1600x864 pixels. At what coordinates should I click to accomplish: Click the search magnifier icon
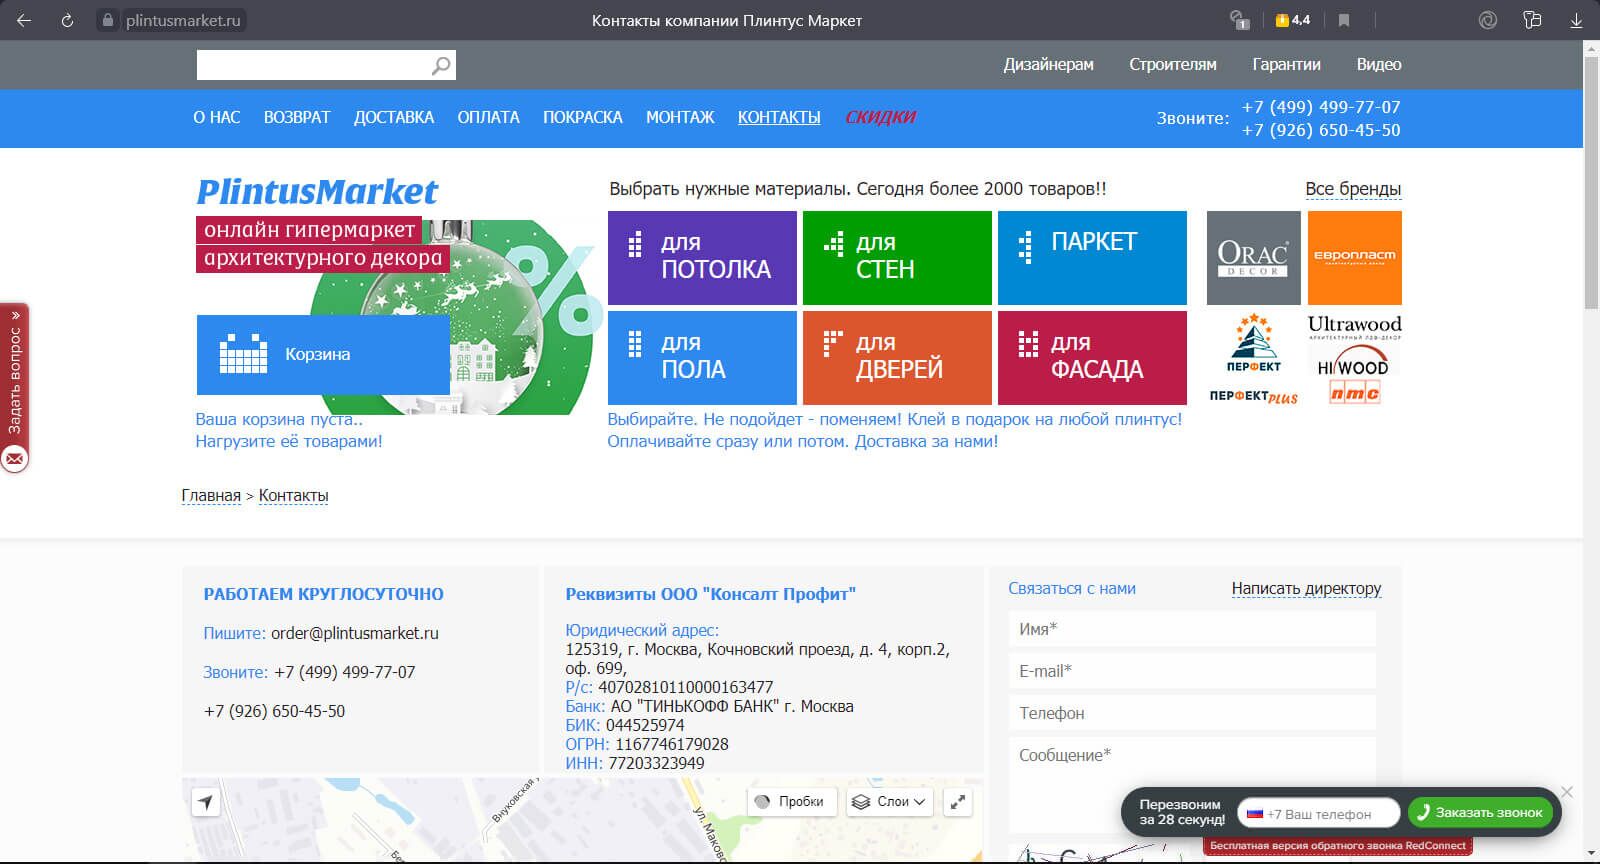coord(441,66)
